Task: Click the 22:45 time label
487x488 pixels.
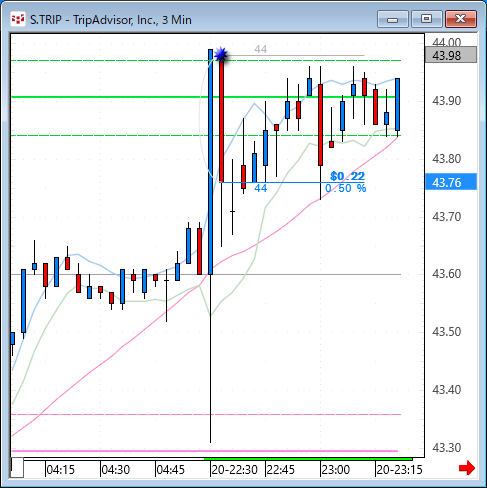Action: 281,470
